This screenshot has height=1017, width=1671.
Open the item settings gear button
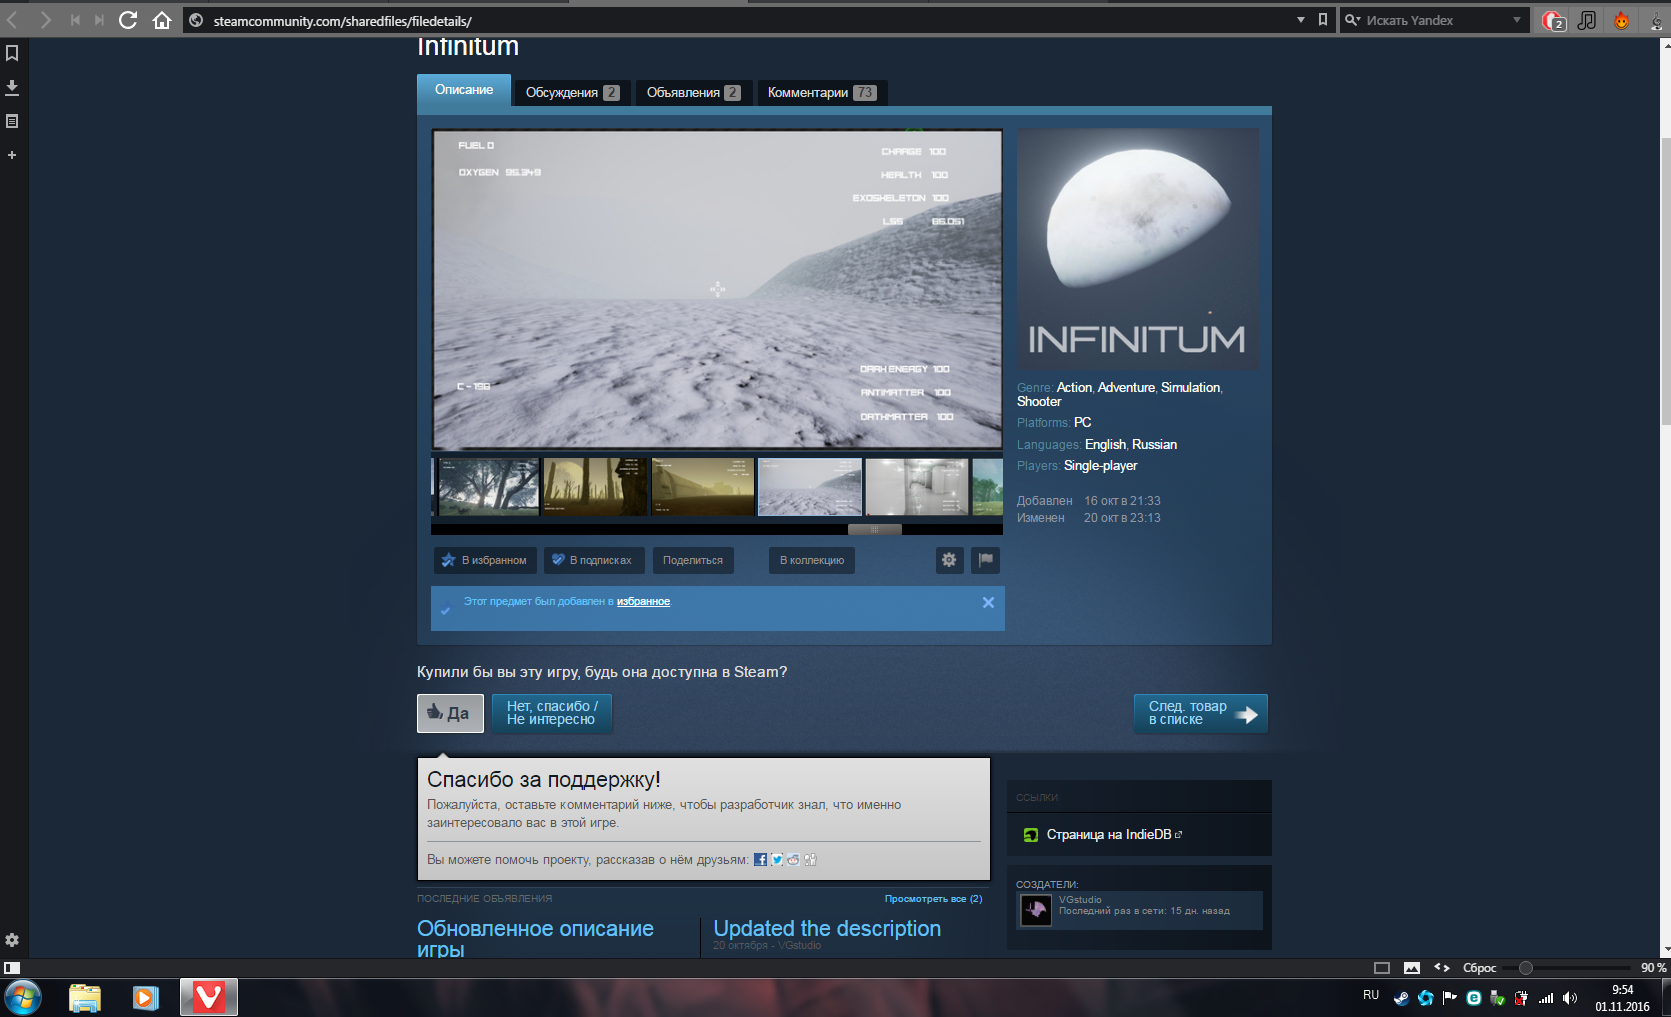click(949, 560)
